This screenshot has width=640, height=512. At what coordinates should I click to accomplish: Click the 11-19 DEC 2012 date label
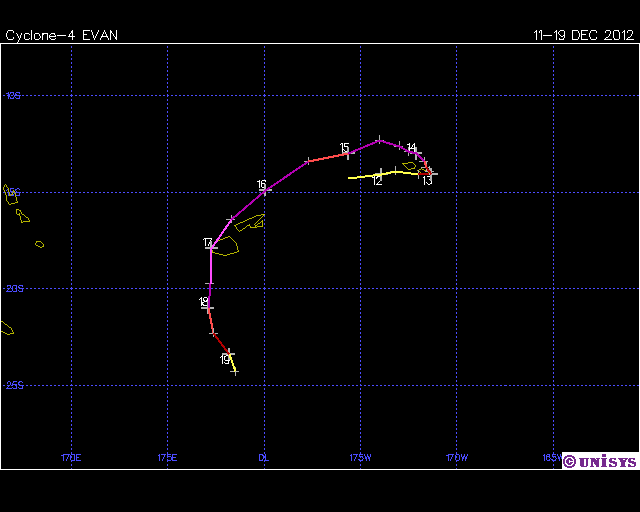pyautogui.click(x=583, y=35)
